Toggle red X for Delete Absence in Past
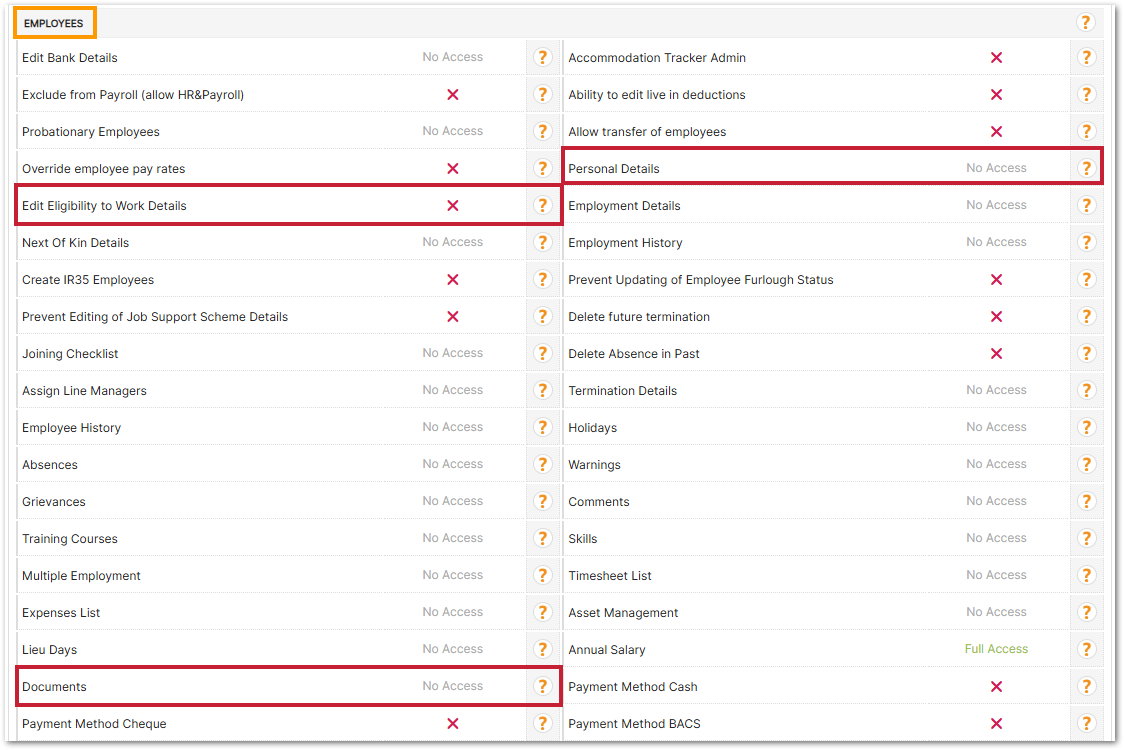The image size is (1124, 750). [996, 354]
